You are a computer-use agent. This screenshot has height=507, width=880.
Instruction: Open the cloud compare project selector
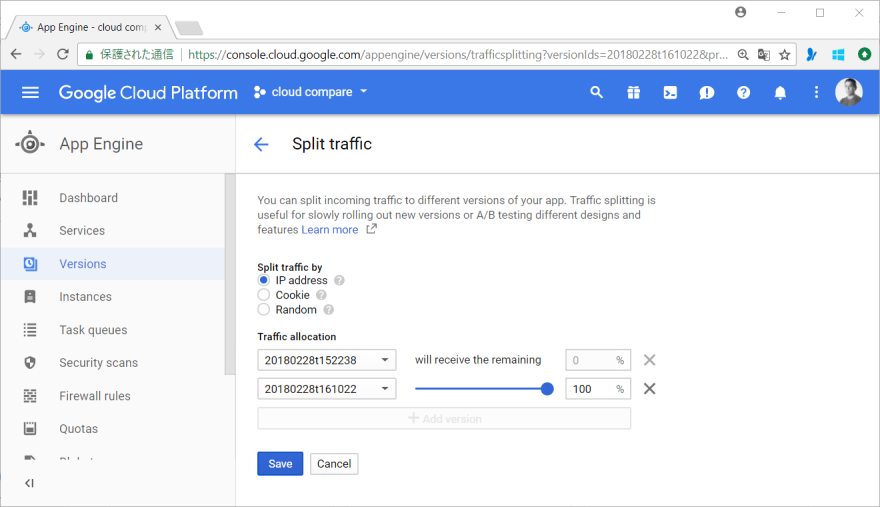click(310, 92)
